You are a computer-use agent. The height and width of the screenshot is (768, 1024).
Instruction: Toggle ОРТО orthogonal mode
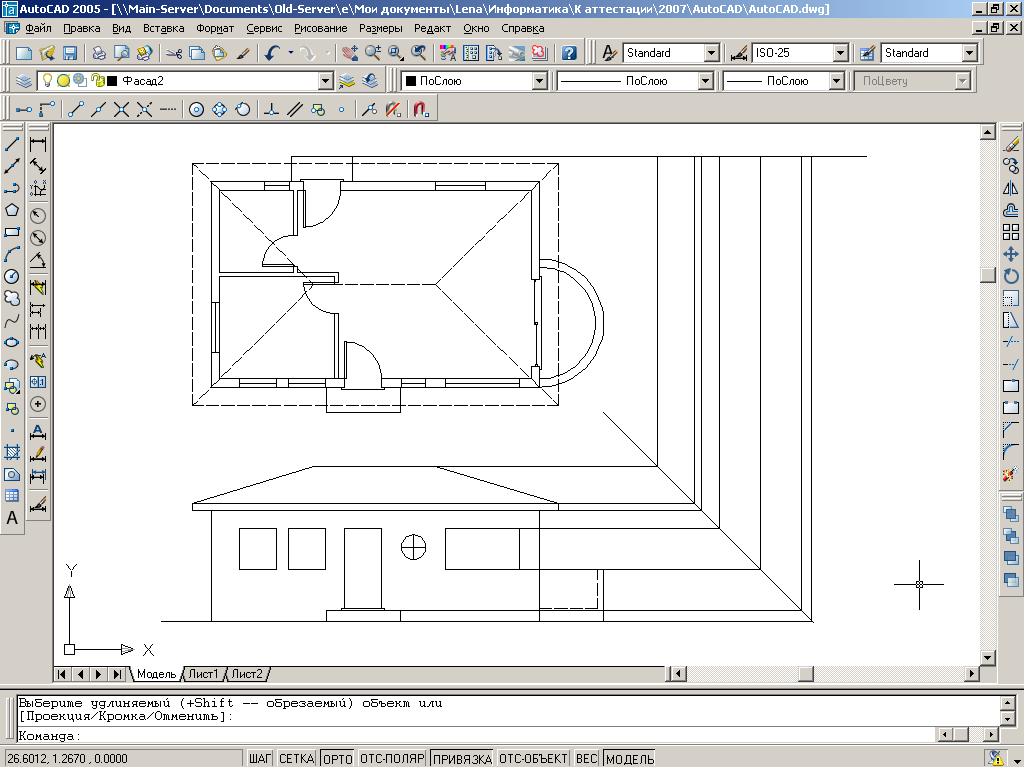[338, 759]
